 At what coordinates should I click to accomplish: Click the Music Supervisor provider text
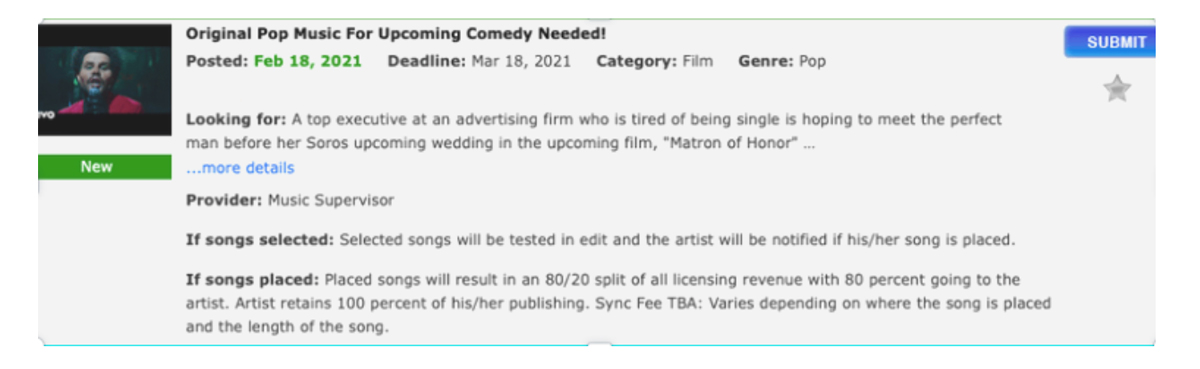(x=331, y=200)
